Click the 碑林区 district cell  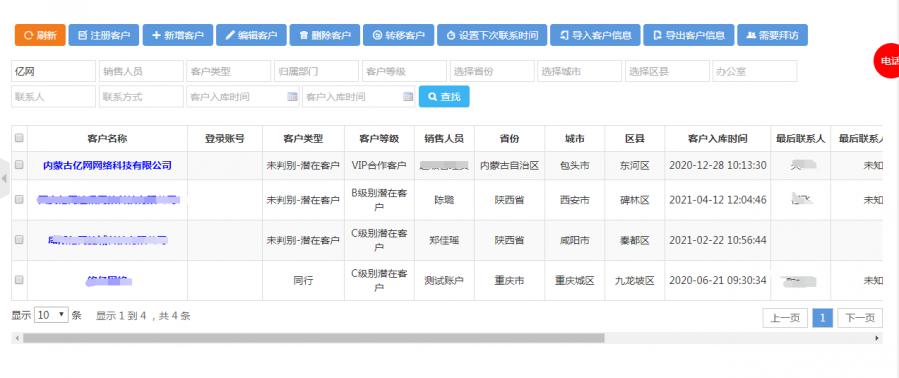click(635, 200)
